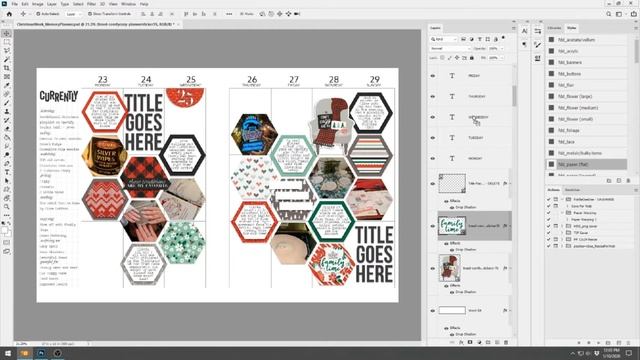
Task: Open the Paragraph panel icon in side strip
Action: tap(524, 44)
